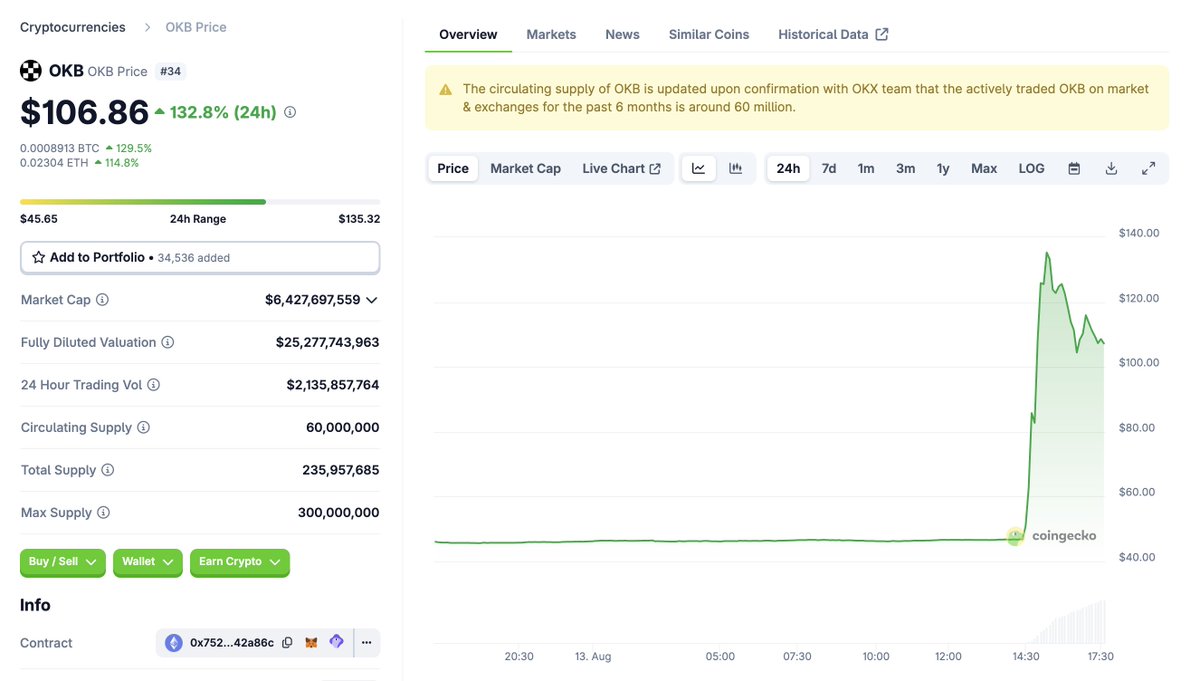Download the chart data icon
This screenshot has height=681, width=1200.
click(1111, 168)
